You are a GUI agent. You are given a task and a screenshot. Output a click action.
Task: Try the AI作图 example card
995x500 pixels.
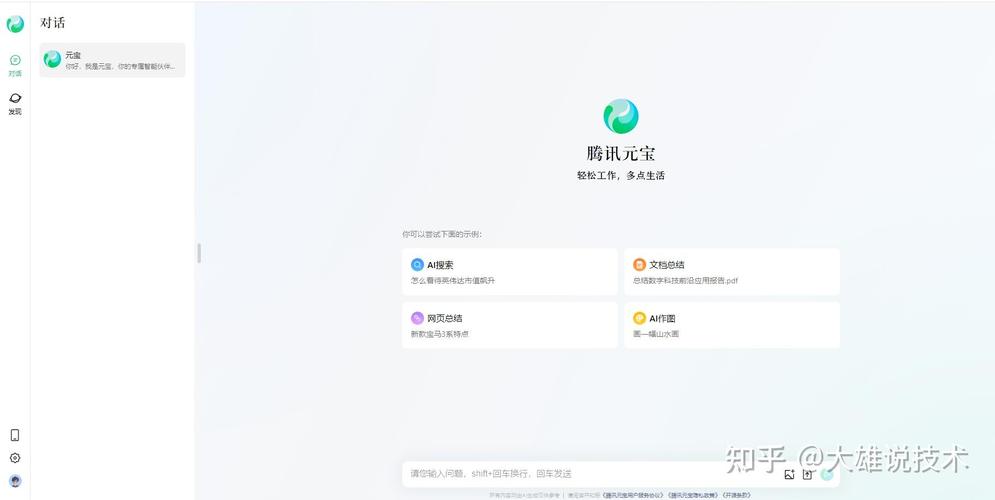(x=732, y=326)
